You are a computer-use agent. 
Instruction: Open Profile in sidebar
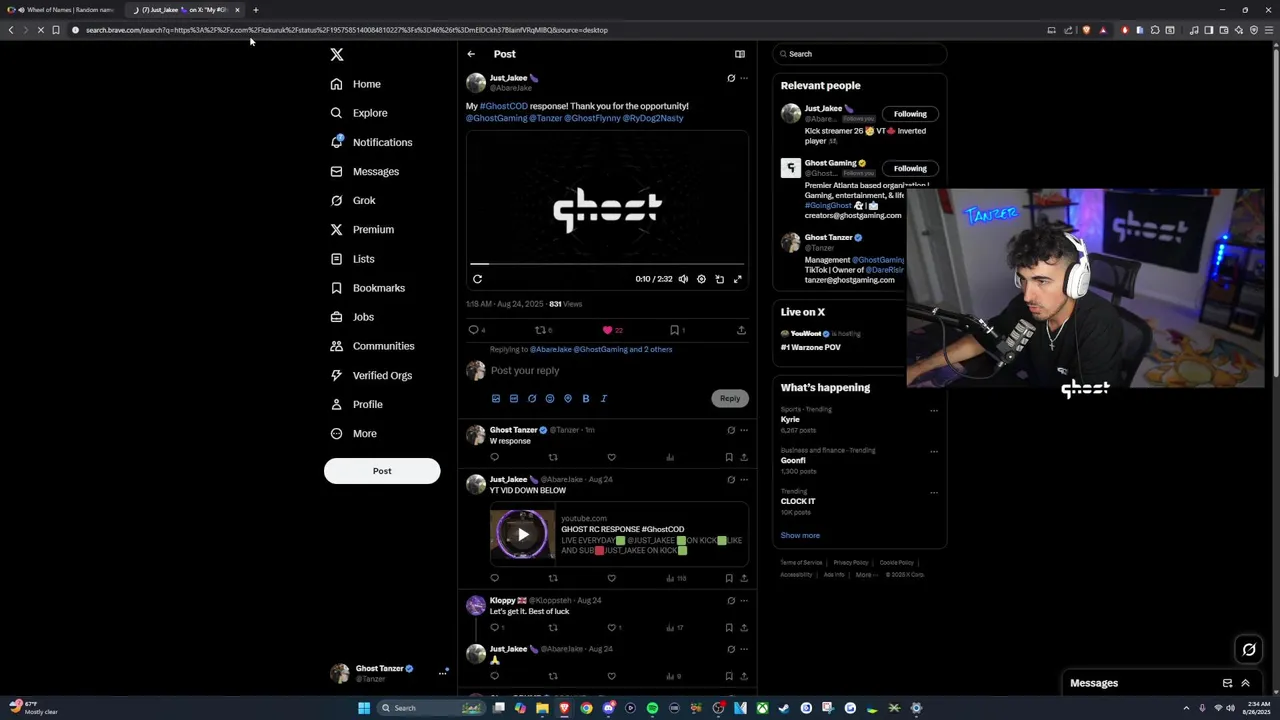(357, 404)
